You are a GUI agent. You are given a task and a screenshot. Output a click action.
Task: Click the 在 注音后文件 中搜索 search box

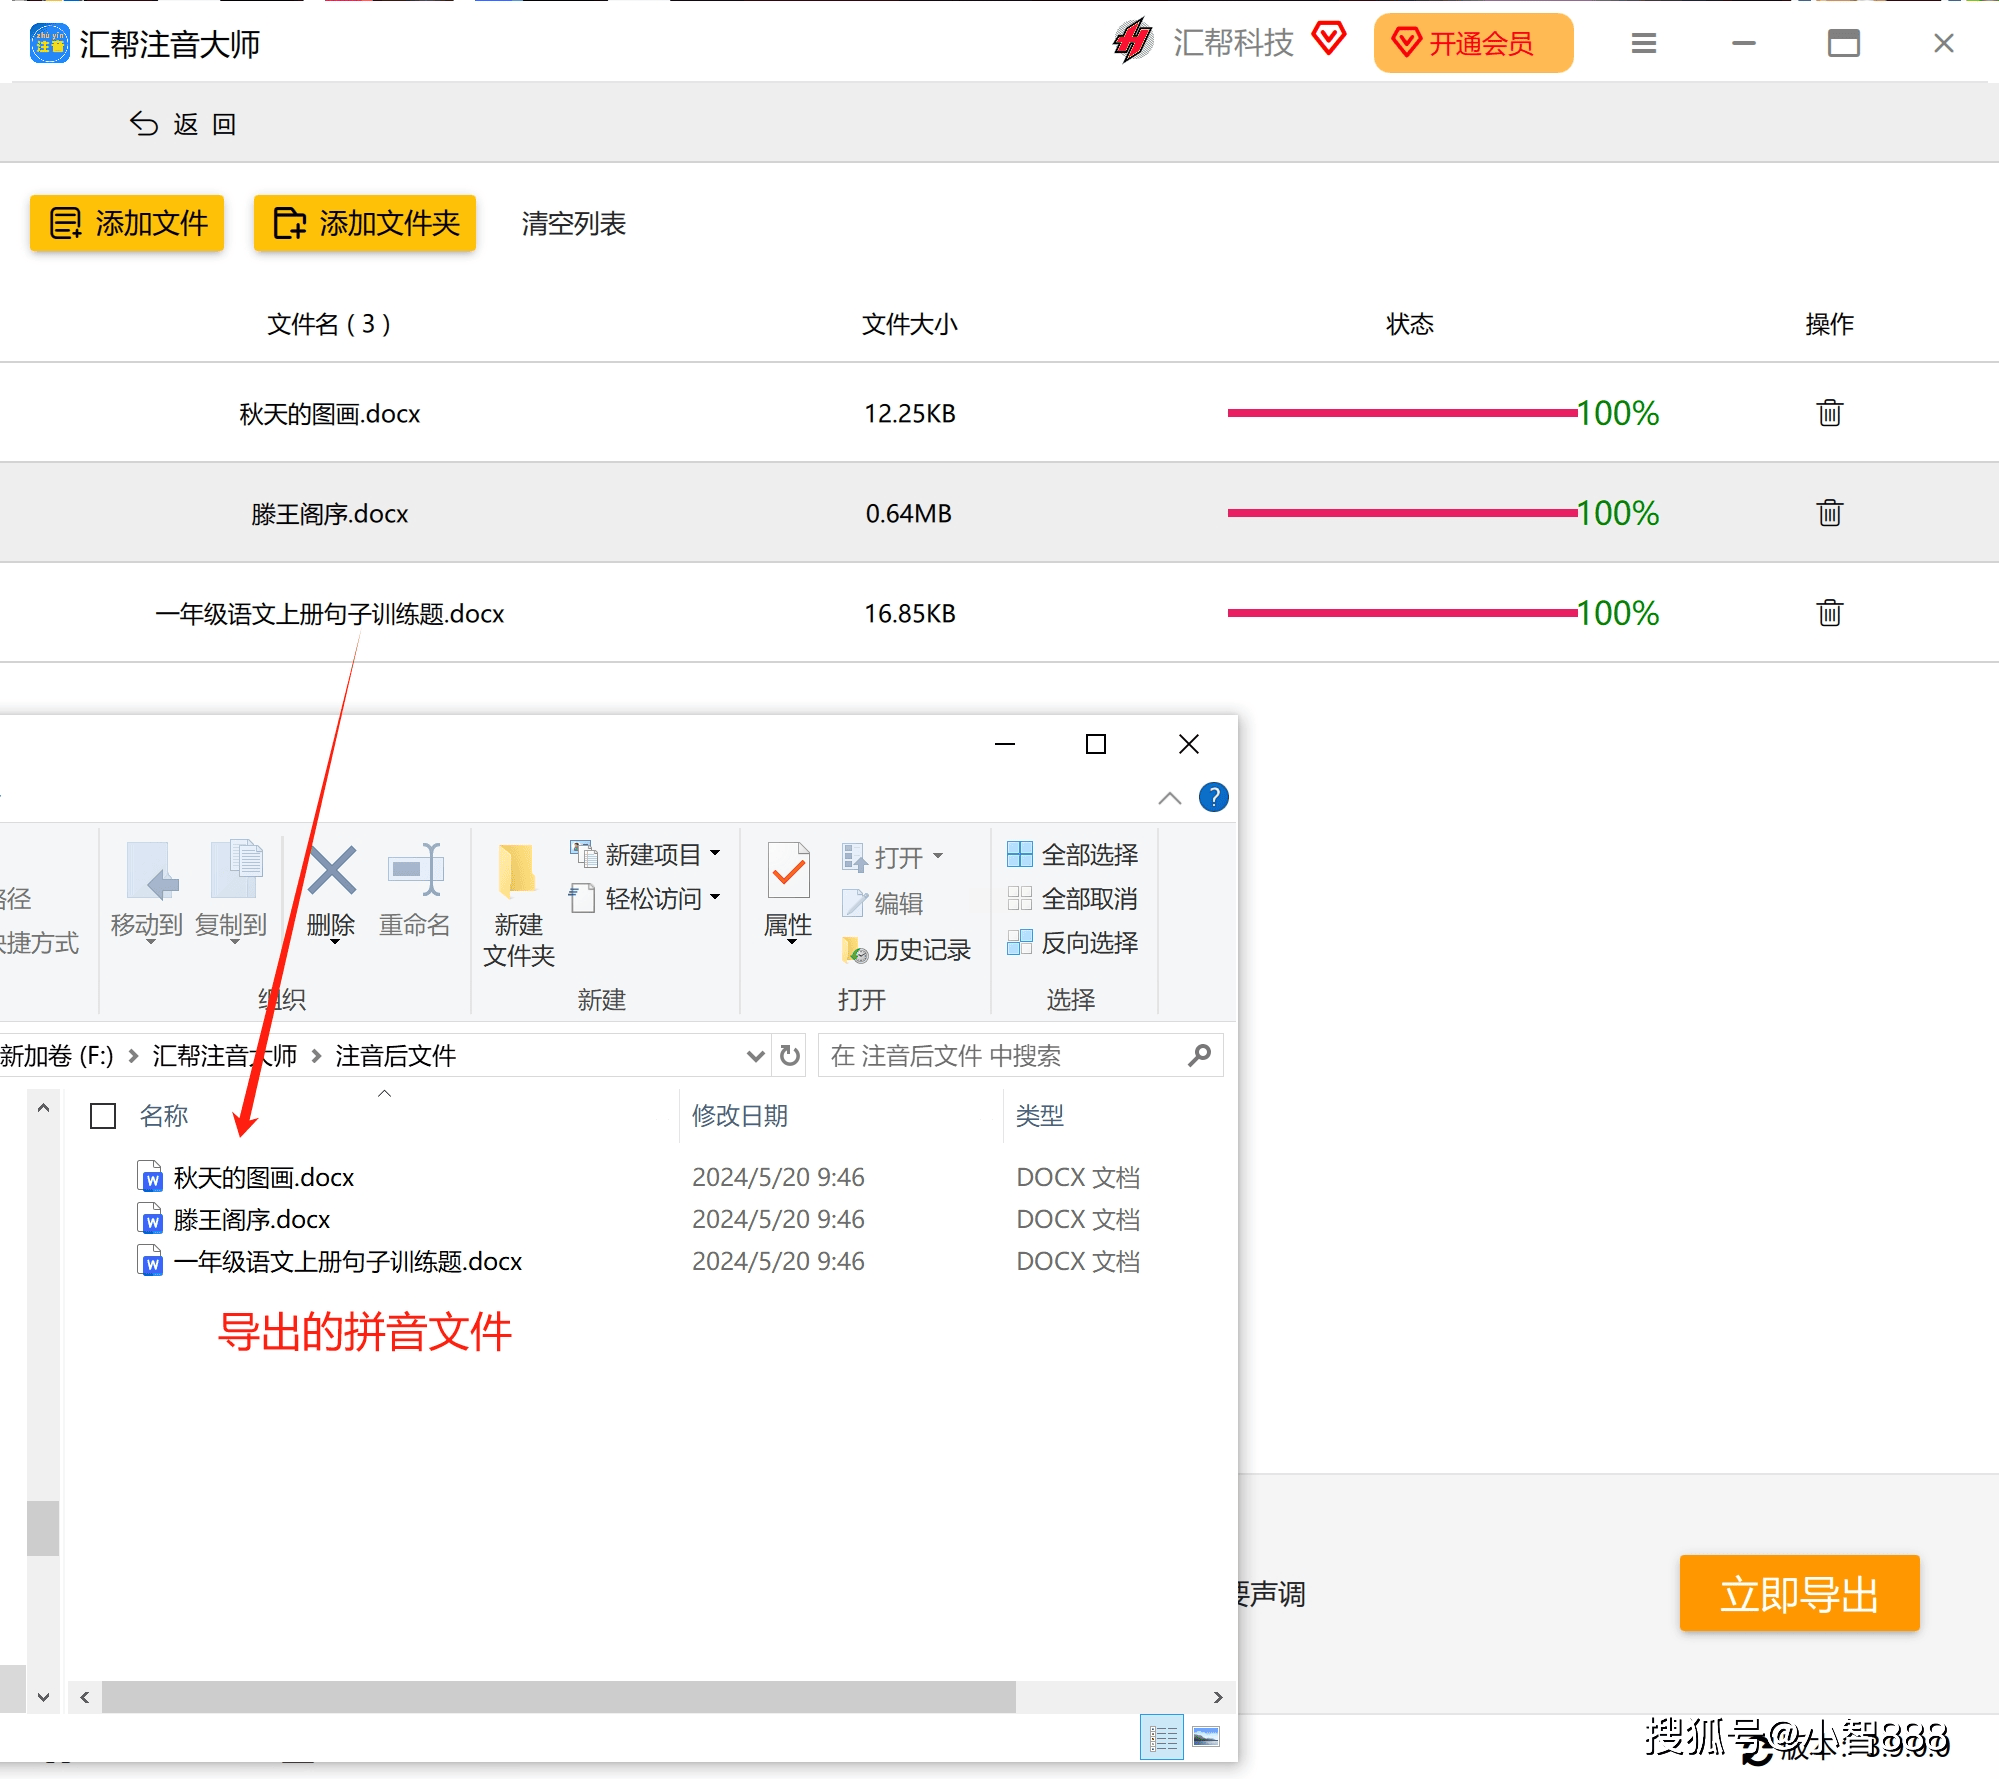[x=1000, y=1056]
